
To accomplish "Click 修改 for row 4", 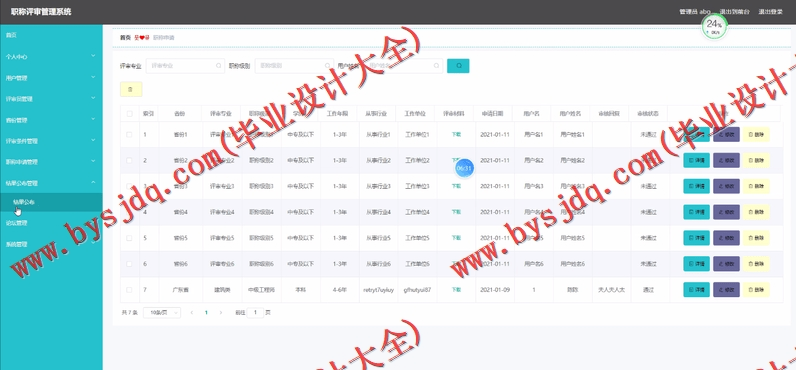I will pyautogui.click(x=726, y=212).
